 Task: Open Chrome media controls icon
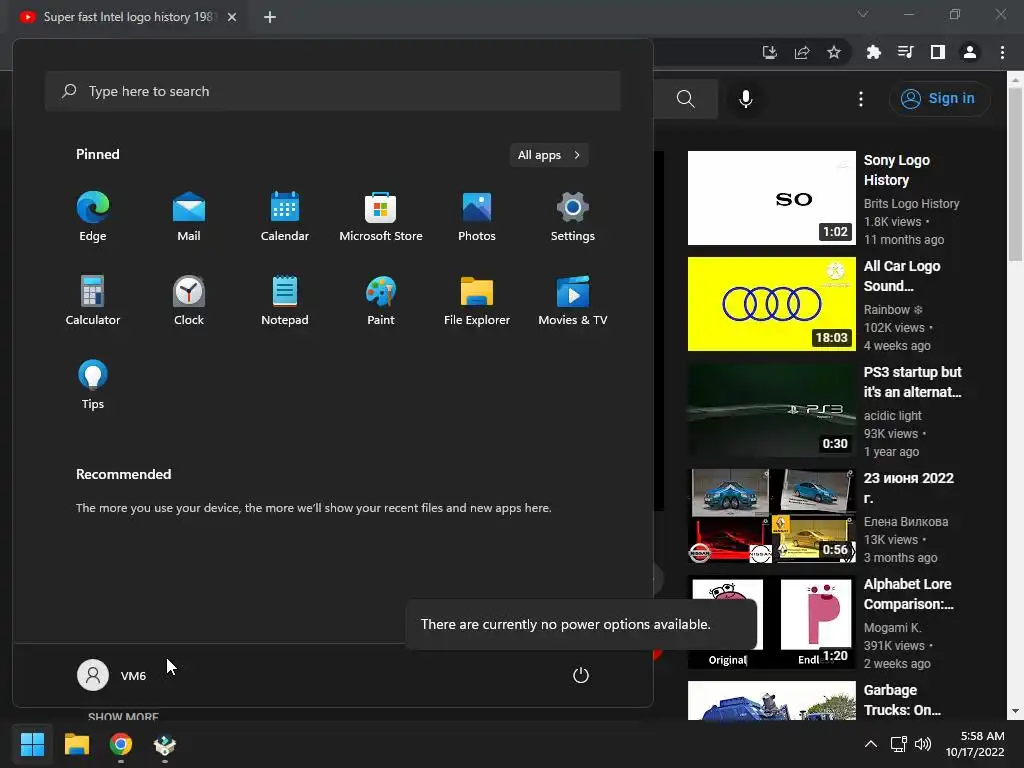tap(906, 52)
